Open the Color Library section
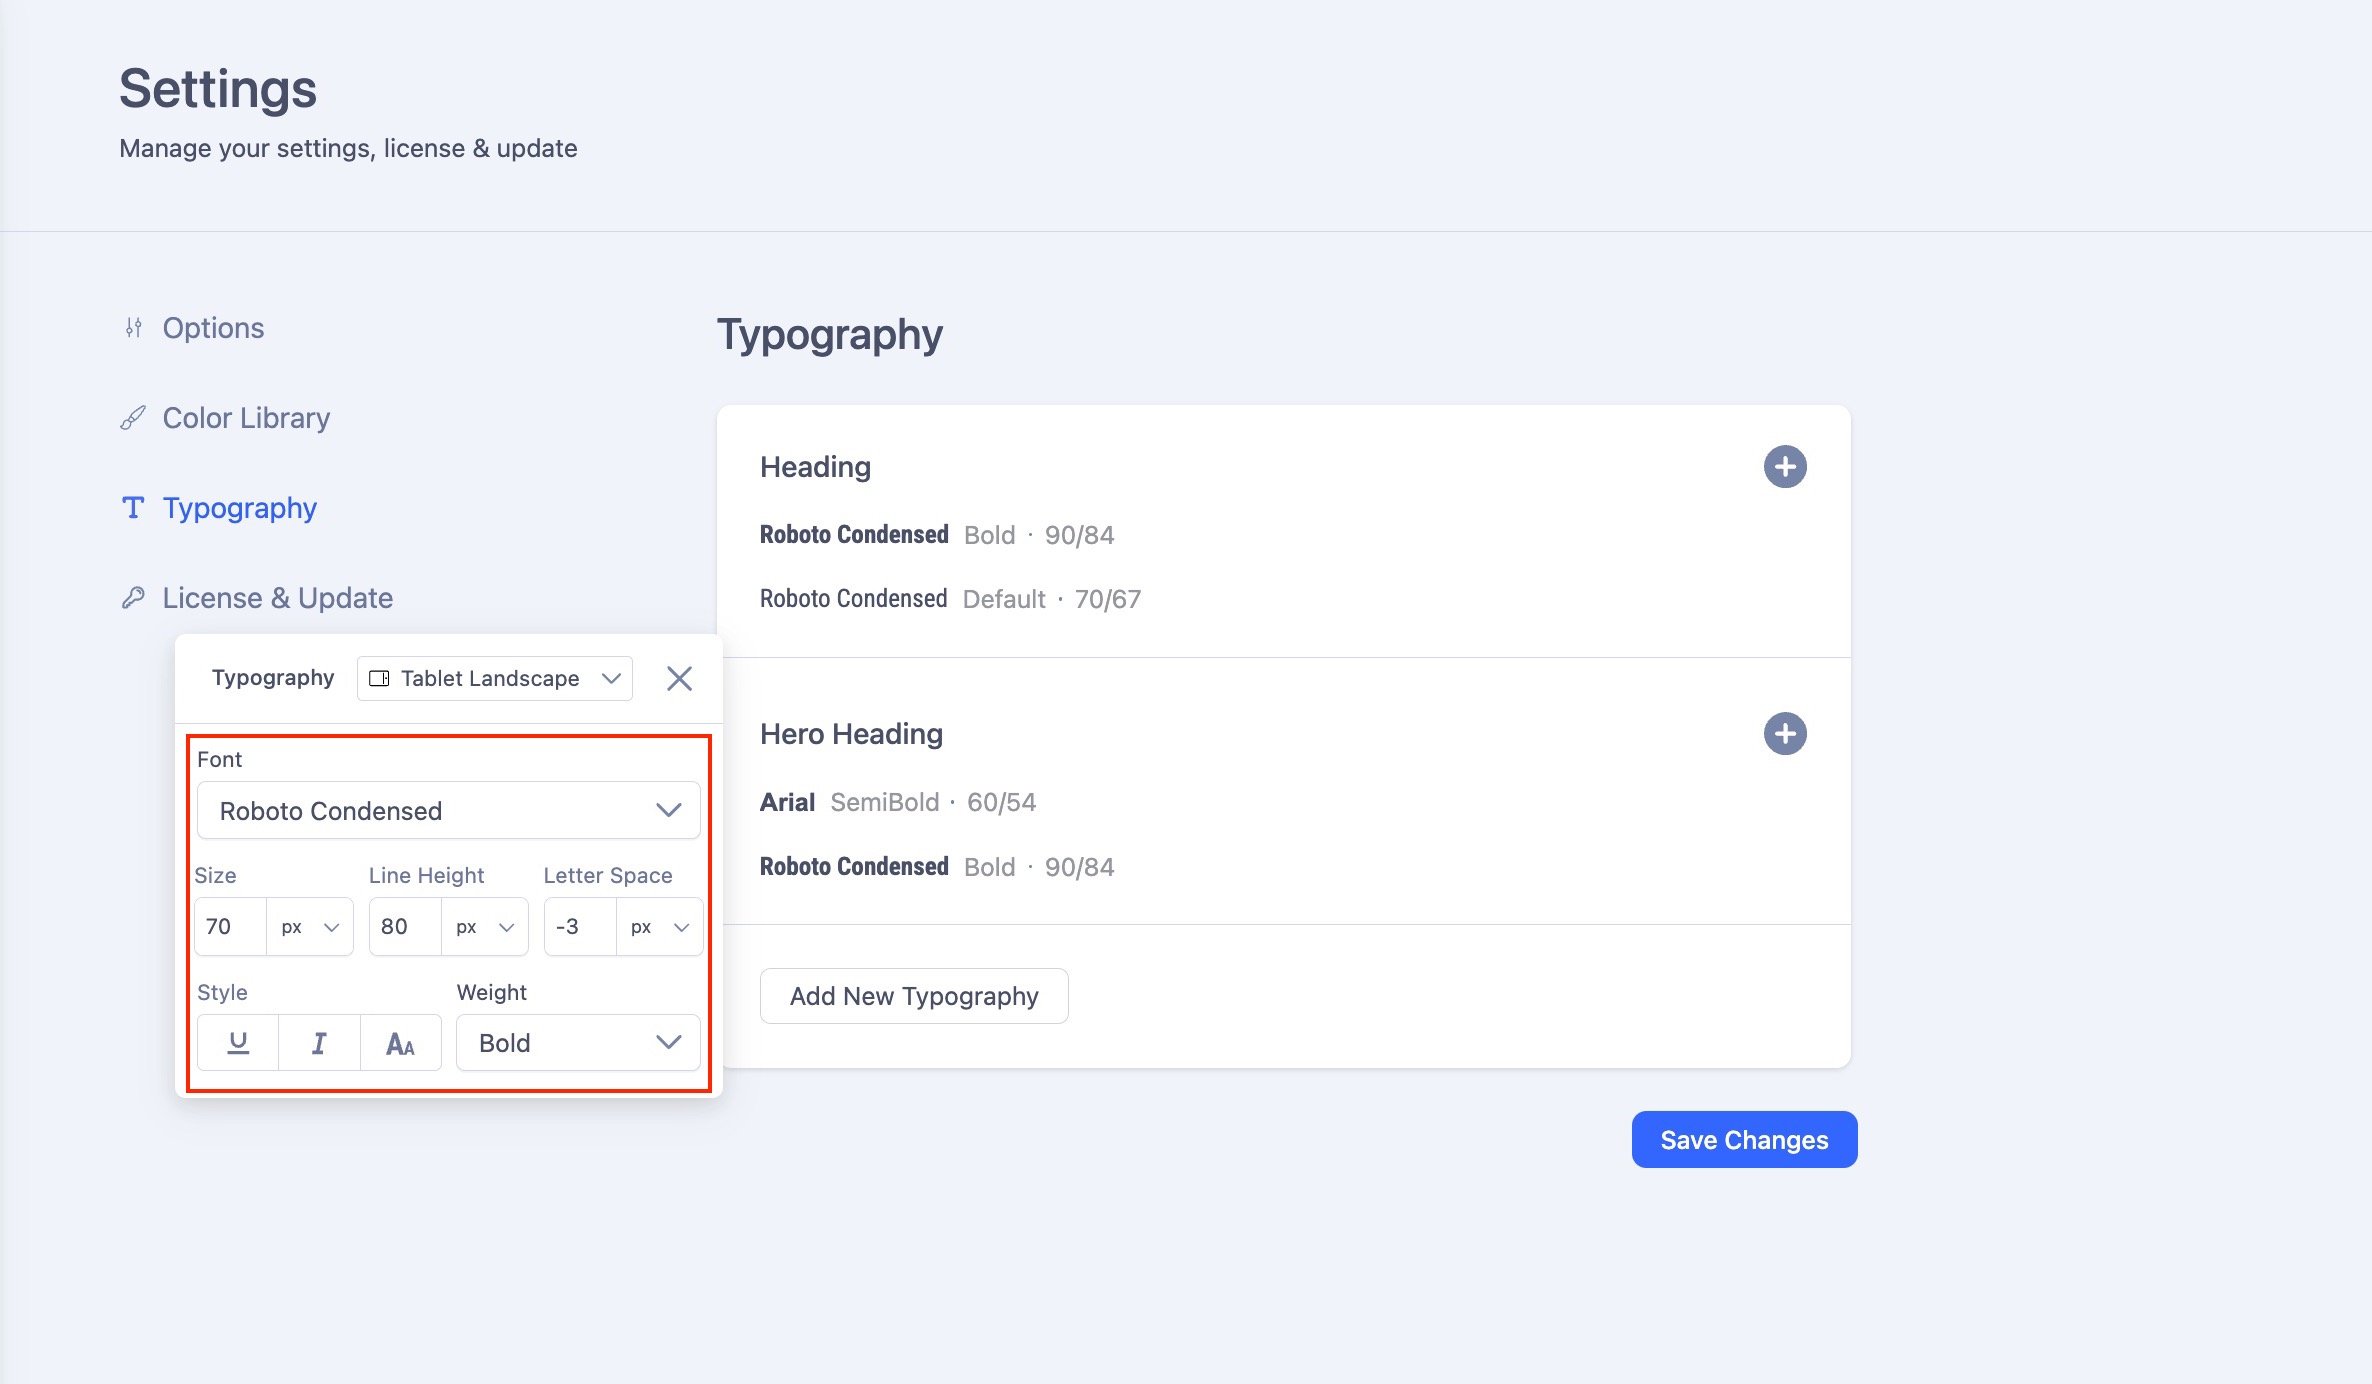 point(246,418)
